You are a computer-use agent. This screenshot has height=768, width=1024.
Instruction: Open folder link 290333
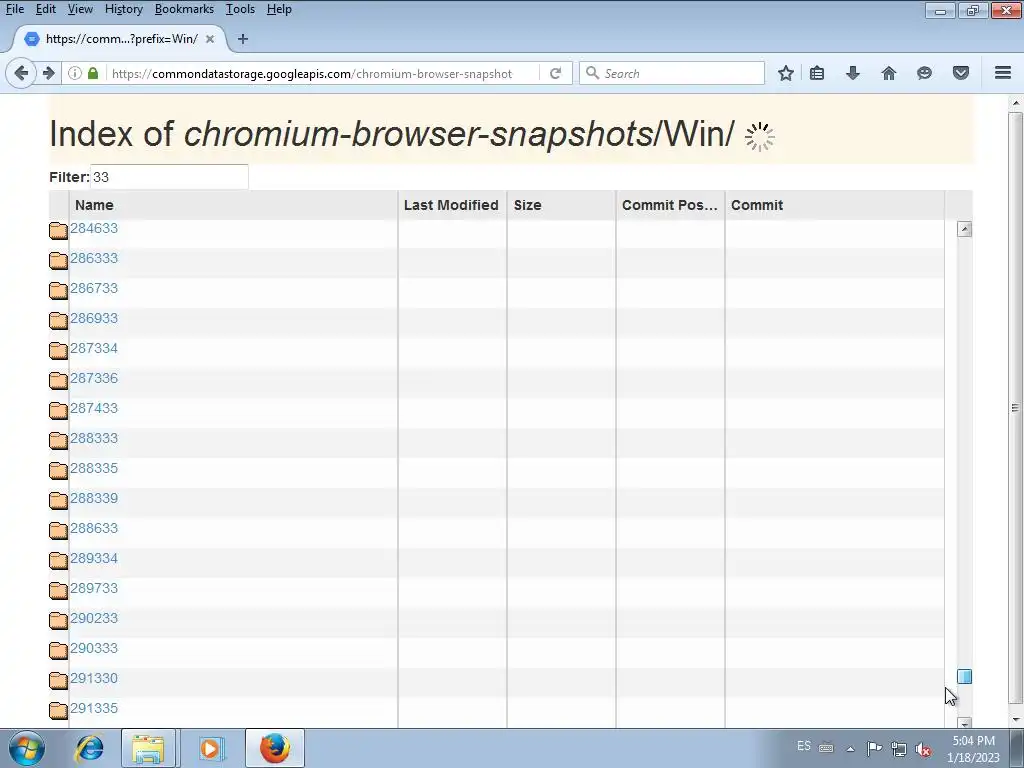tap(94, 648)
